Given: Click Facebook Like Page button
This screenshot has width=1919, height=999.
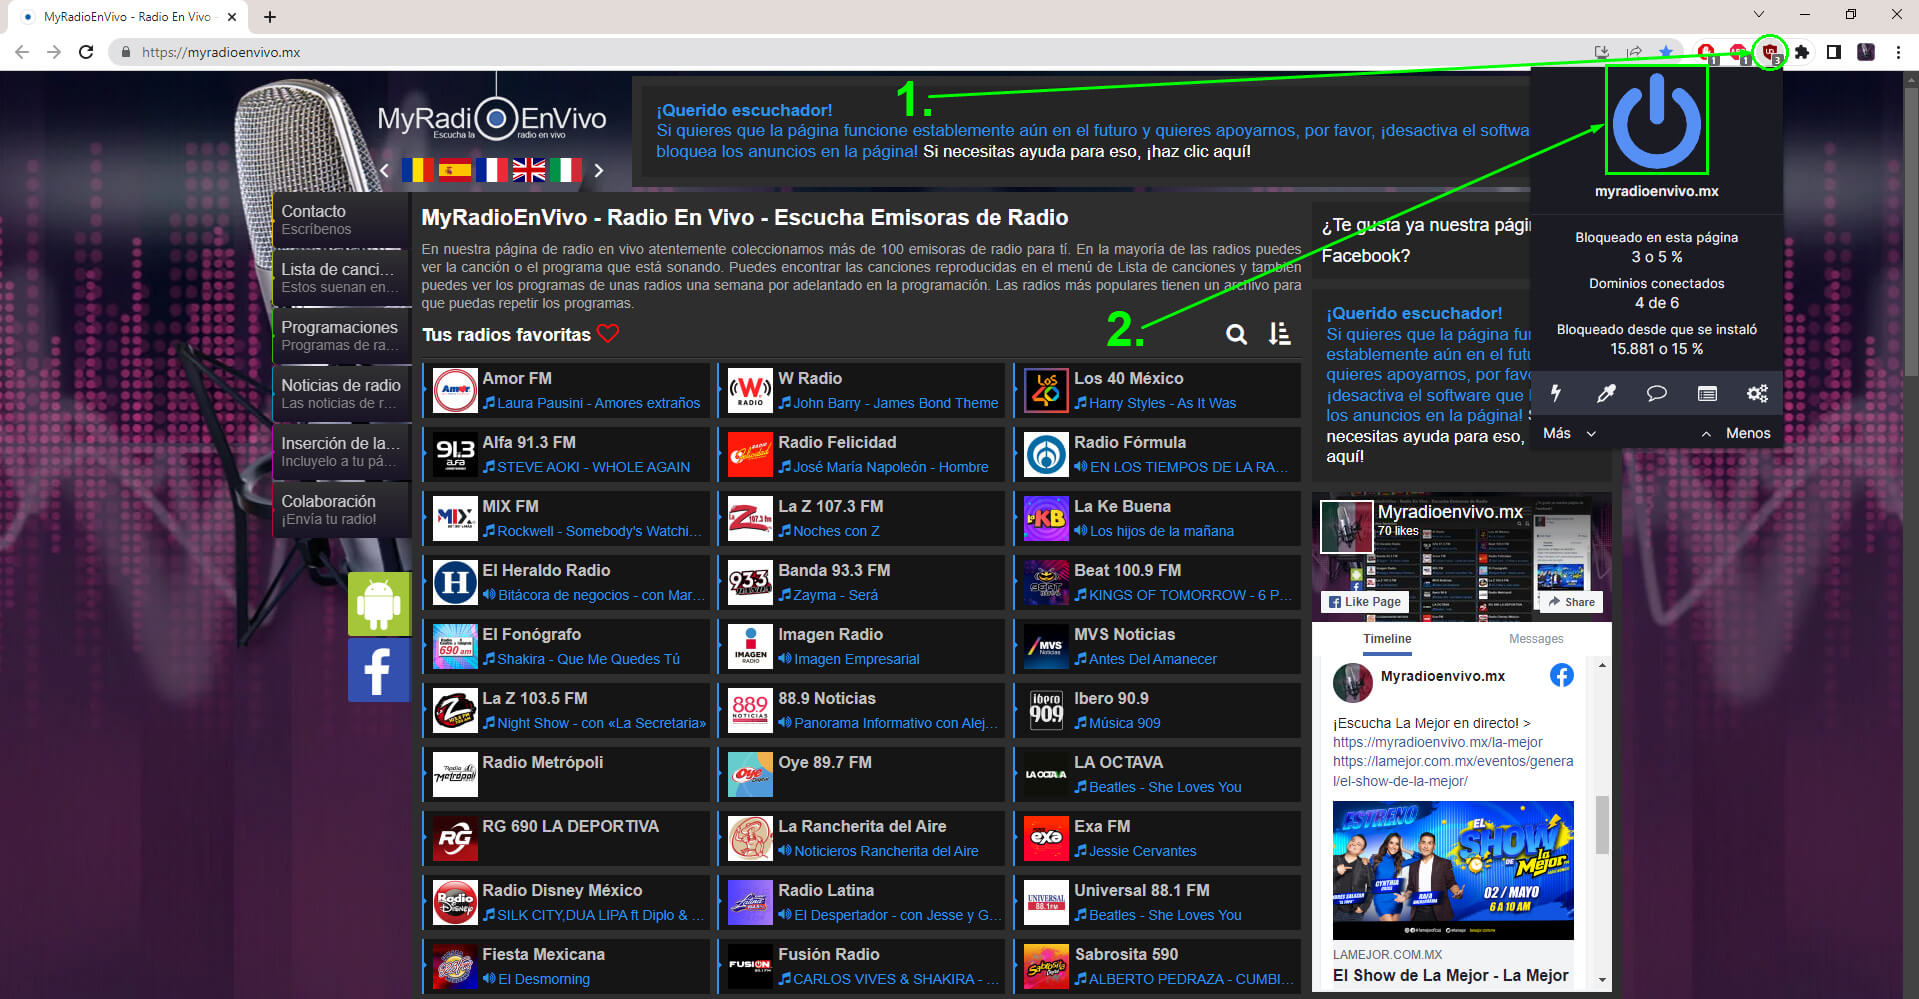Looking at the screenshot, I should point(1365,601).
